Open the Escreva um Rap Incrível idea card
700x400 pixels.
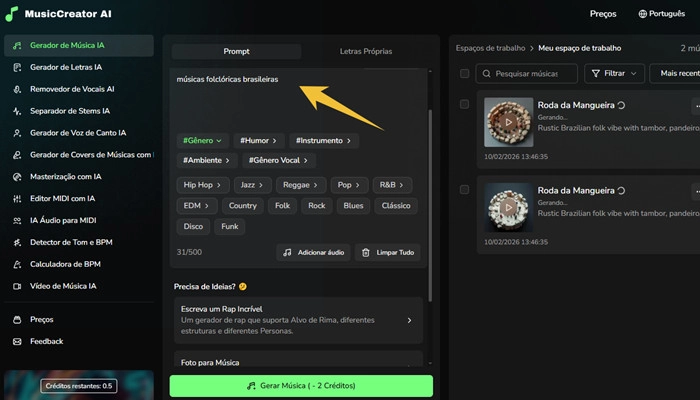298,320
